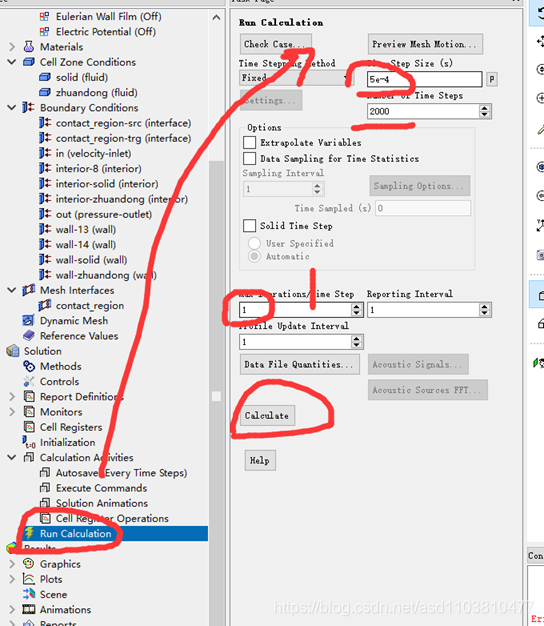
Task: Click the Calculate button
Action: pos(267,416)
